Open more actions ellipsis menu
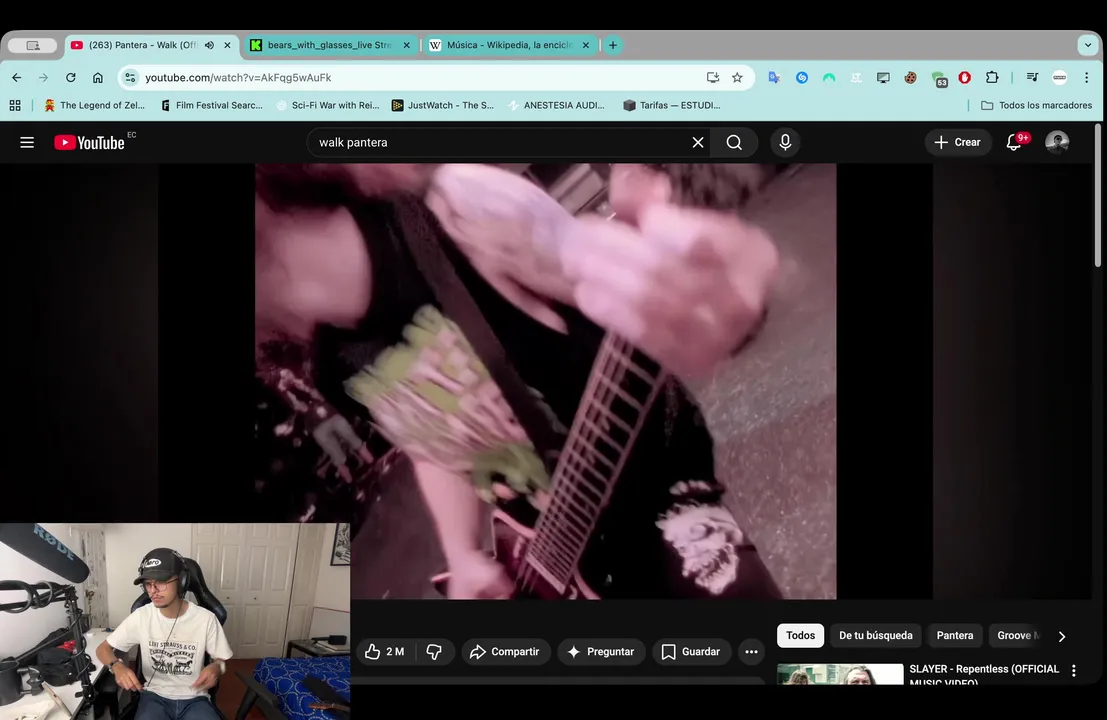 (751, 652)
